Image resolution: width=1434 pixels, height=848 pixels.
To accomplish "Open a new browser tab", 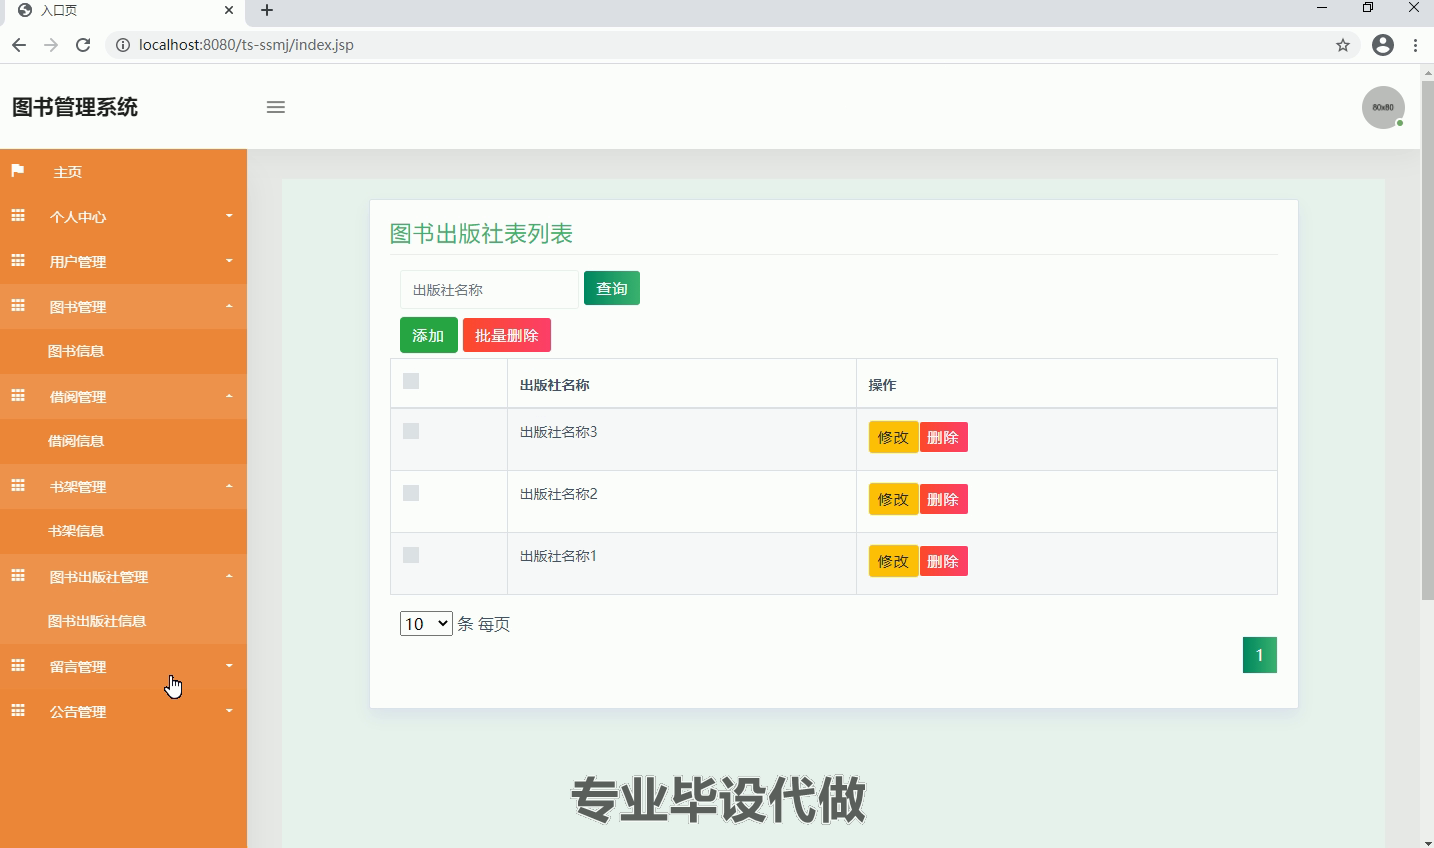I will (267, 10).
